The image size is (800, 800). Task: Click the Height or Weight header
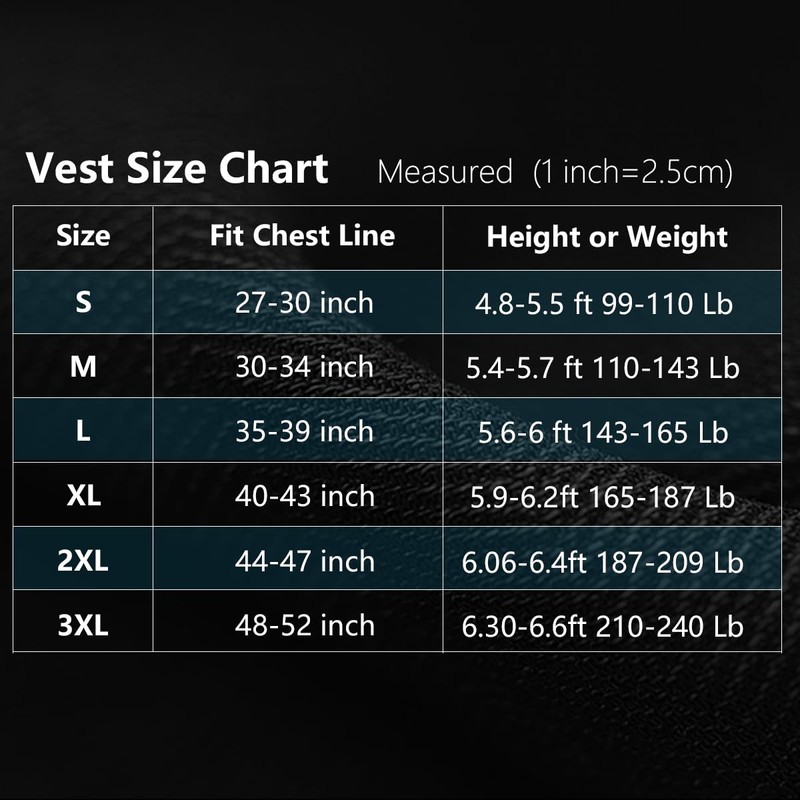coord(607,237)
